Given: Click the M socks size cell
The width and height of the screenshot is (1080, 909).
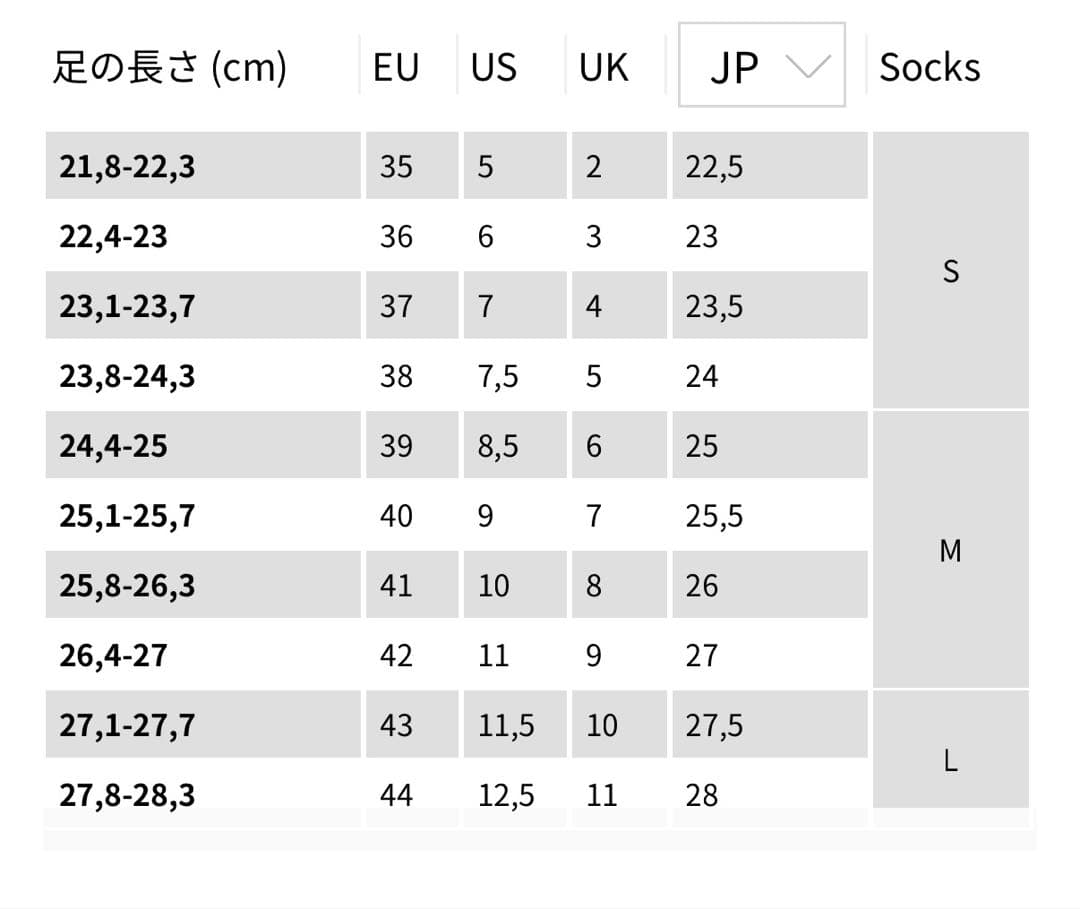Looking at the screenshot, I should click(x=950, y=550).
